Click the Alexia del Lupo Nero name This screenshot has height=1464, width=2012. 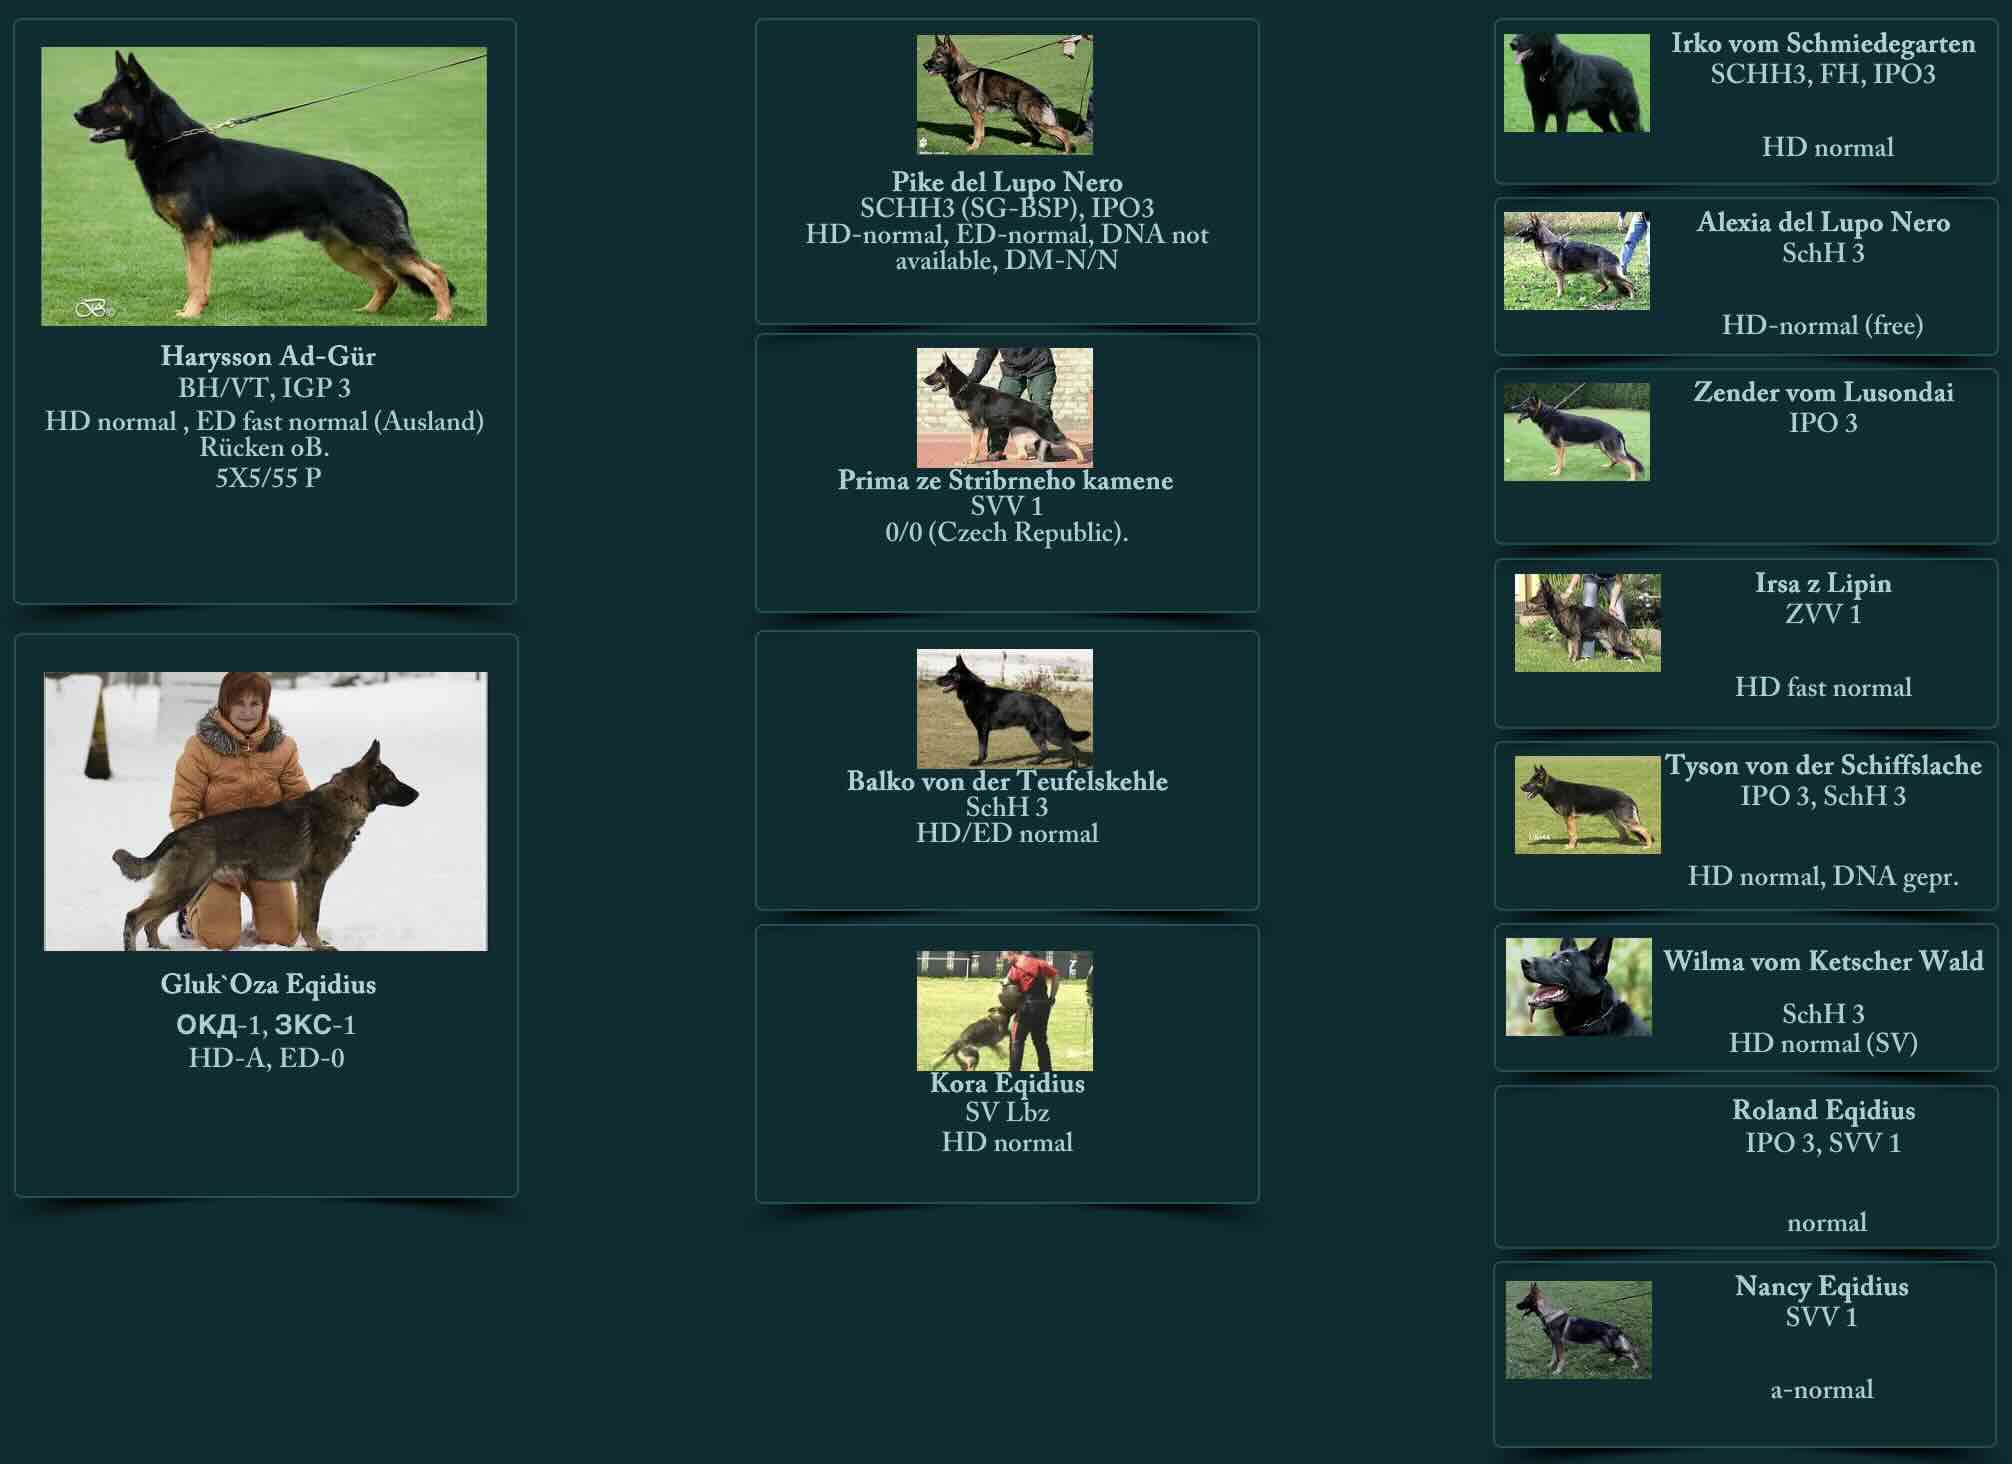coord(1822,222)
